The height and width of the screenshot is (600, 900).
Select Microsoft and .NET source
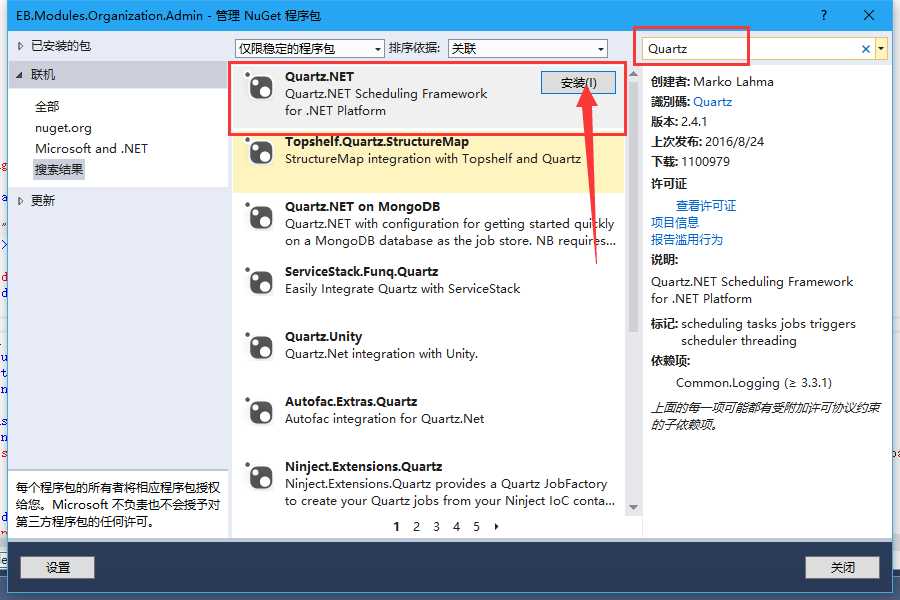[x=91, y=149]
